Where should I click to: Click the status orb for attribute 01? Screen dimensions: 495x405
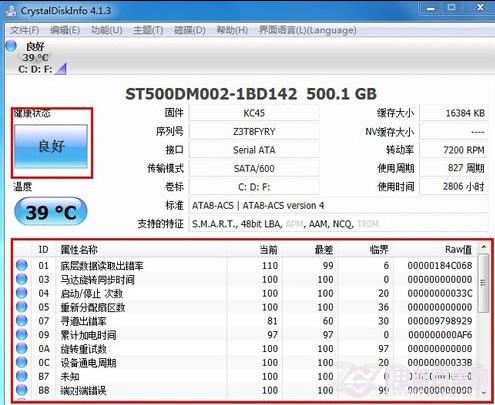coord(22,265)
